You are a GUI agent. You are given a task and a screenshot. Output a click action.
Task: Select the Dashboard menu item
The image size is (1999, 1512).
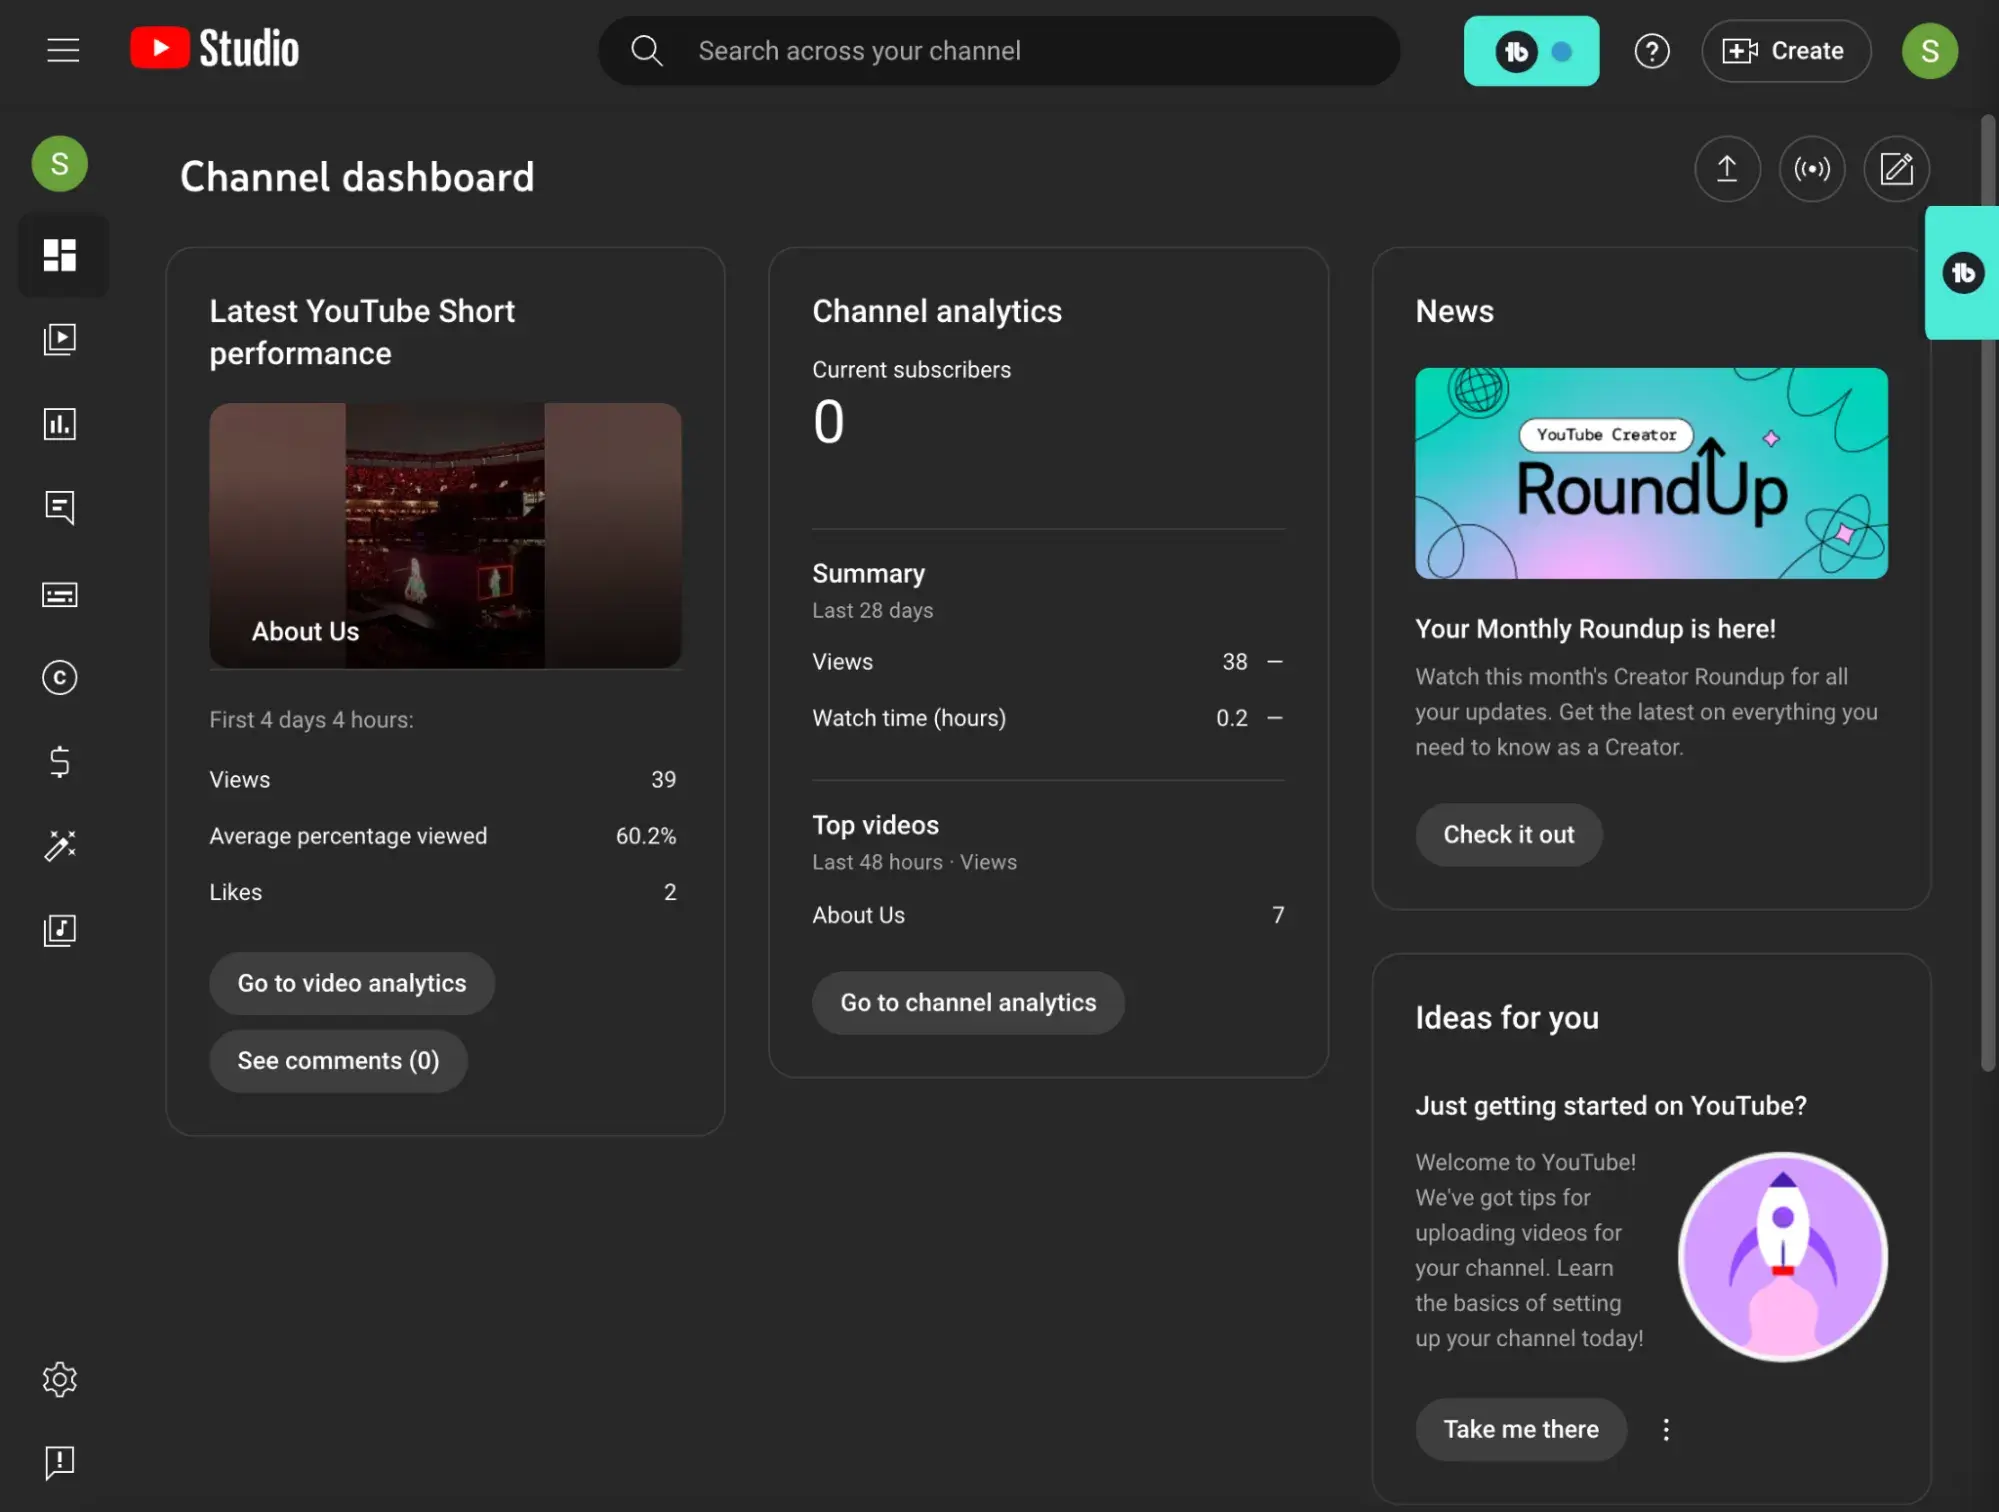[59, 254]
